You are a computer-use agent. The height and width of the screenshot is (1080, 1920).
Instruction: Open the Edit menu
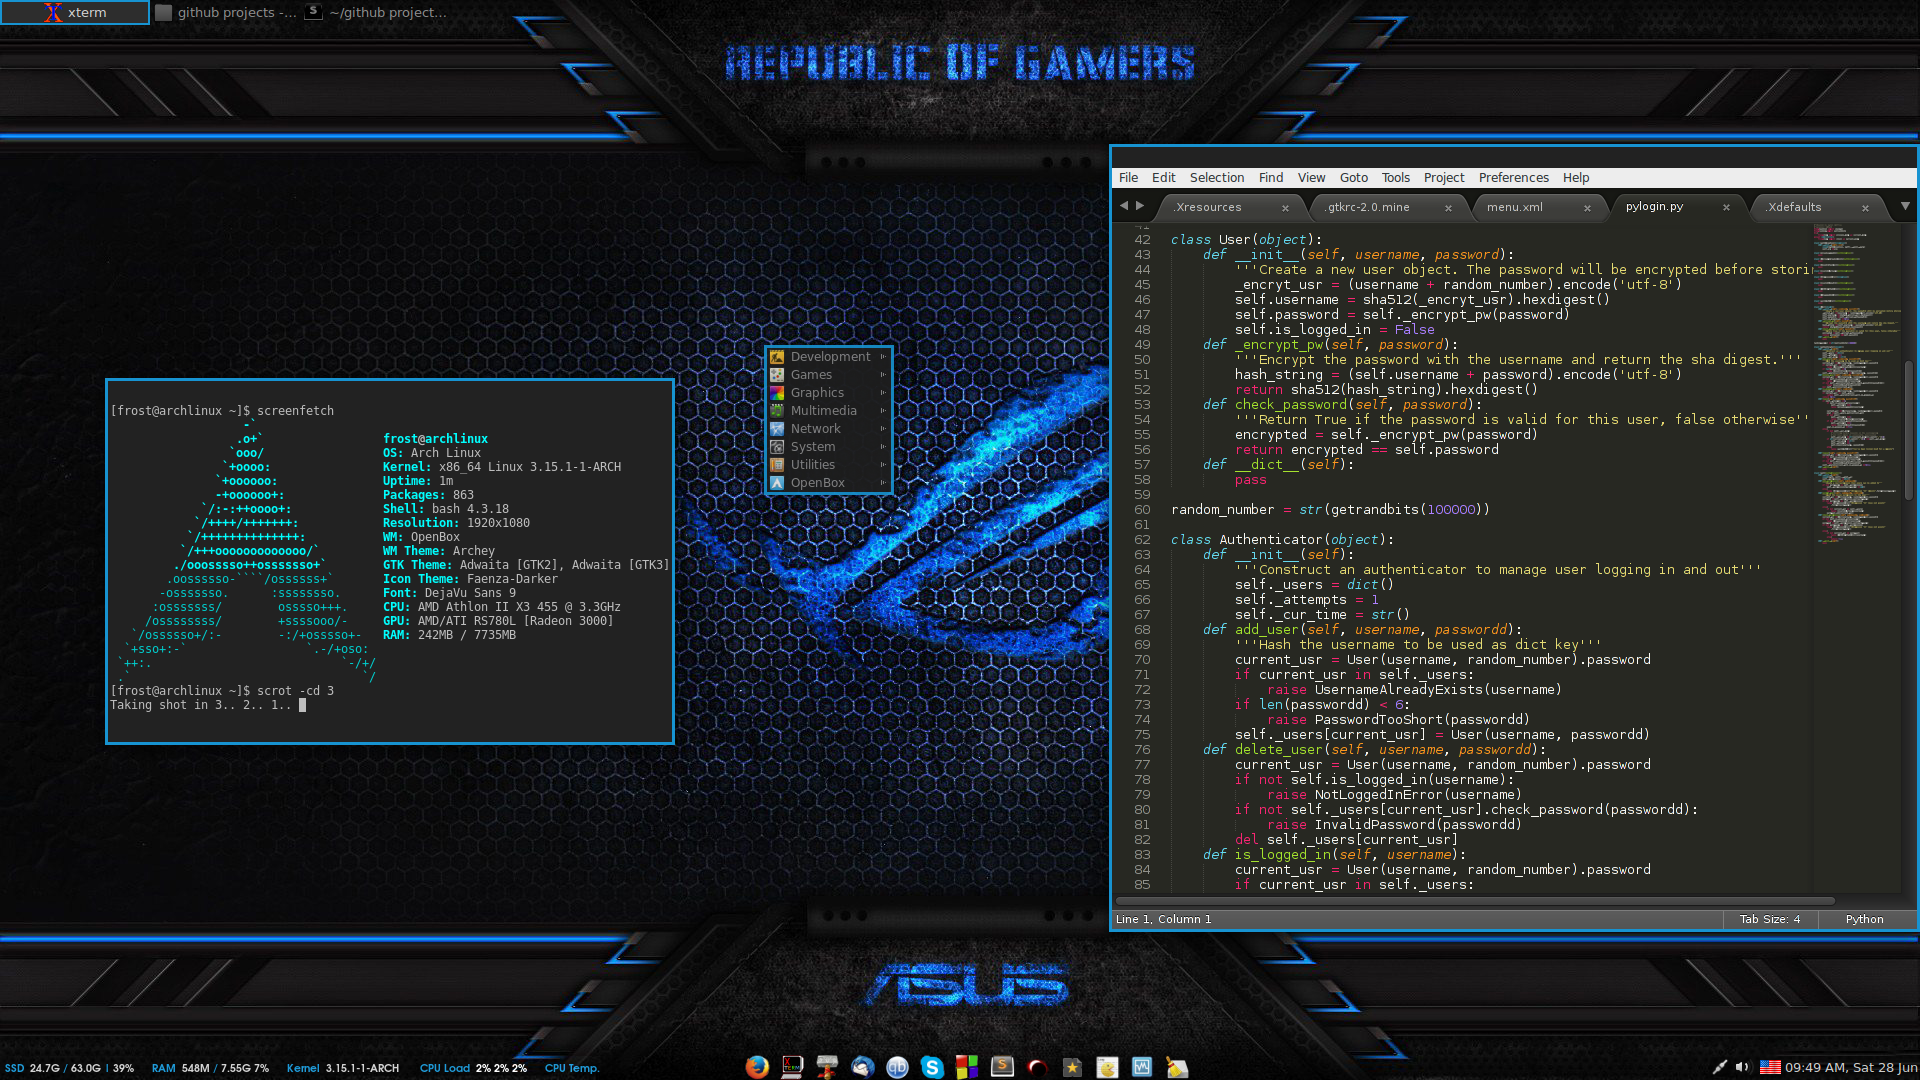(x=1163, y=177)
